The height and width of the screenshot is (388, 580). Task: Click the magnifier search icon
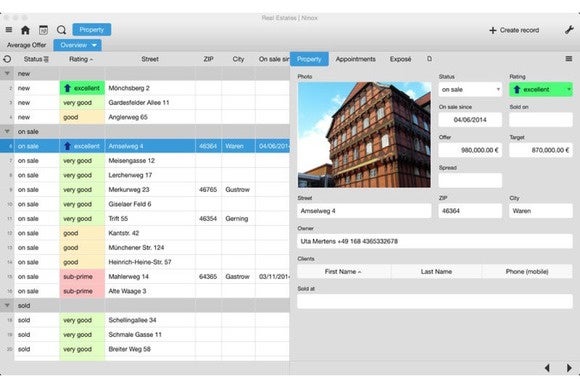61,30
